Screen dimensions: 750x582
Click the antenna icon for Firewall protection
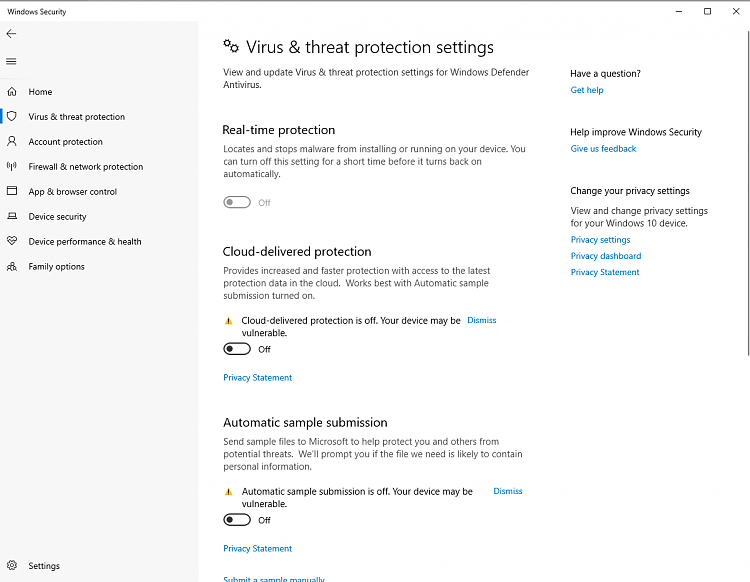point(12,166)
